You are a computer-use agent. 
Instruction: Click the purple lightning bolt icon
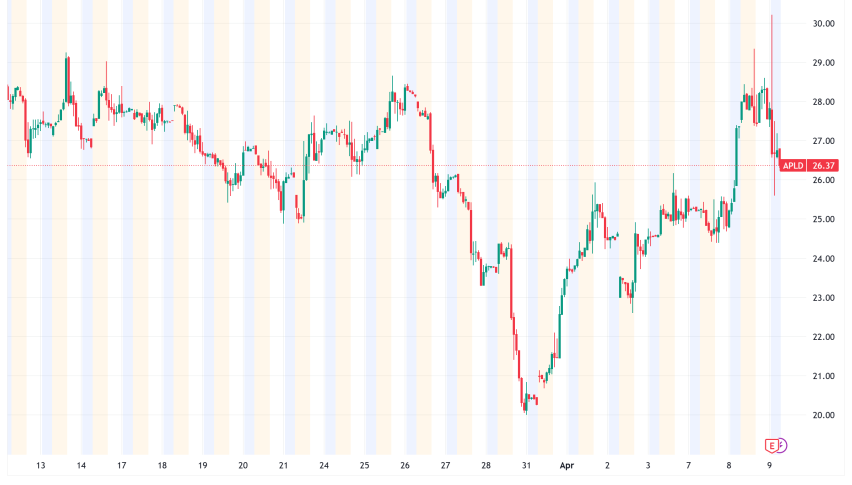(x=782, y=444)
